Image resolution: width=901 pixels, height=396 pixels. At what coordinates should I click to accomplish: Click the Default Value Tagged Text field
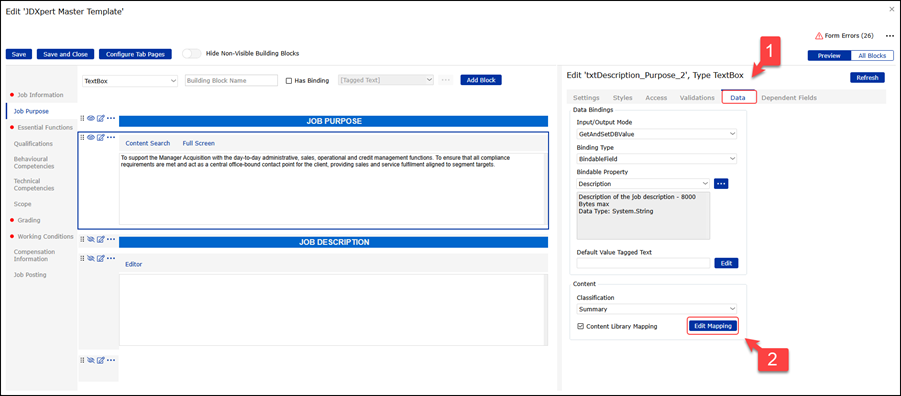[644, 263]
